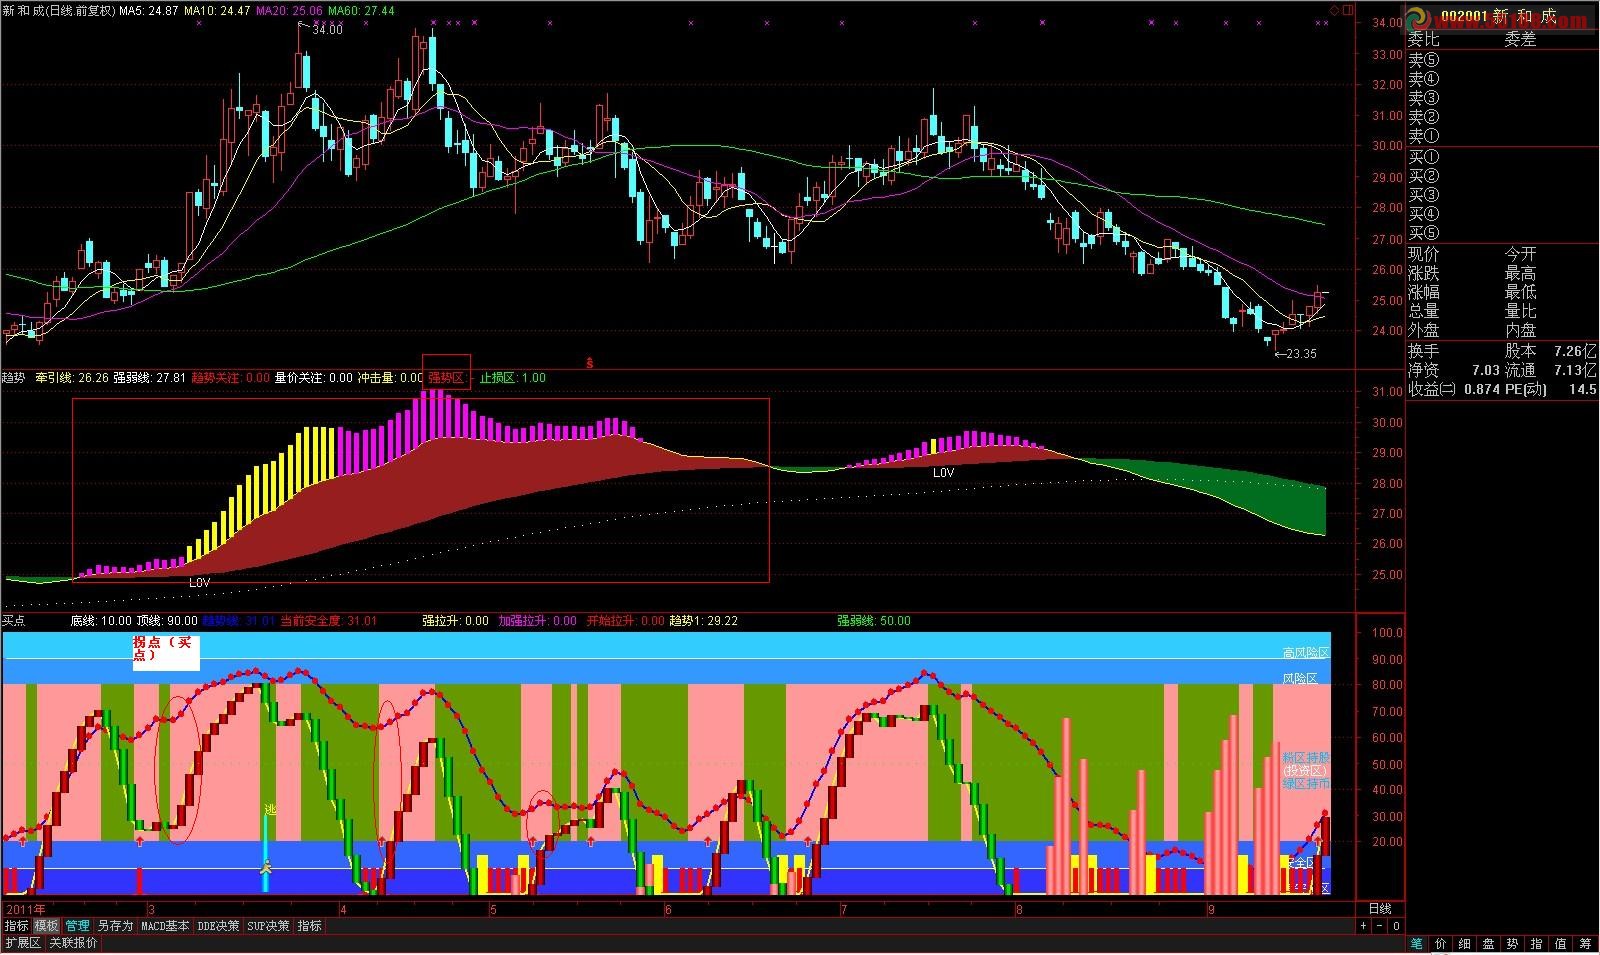The image size is (1600, 955).
Task: Switch to the 模板 tab
Action: point(47,926)
